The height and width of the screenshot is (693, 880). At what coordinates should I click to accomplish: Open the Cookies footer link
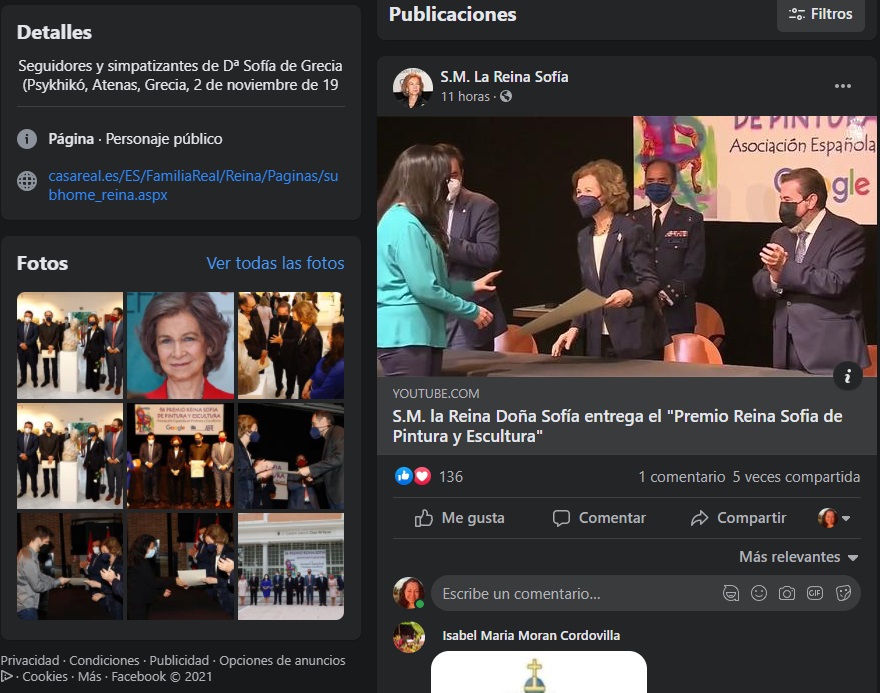tap(45, 677)
